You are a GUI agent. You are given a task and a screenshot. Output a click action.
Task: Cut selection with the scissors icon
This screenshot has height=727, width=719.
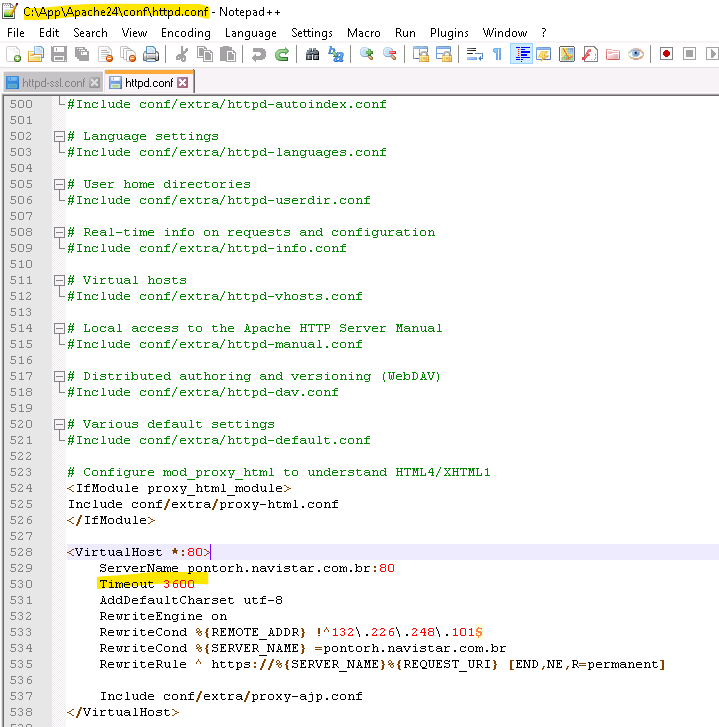182,54
